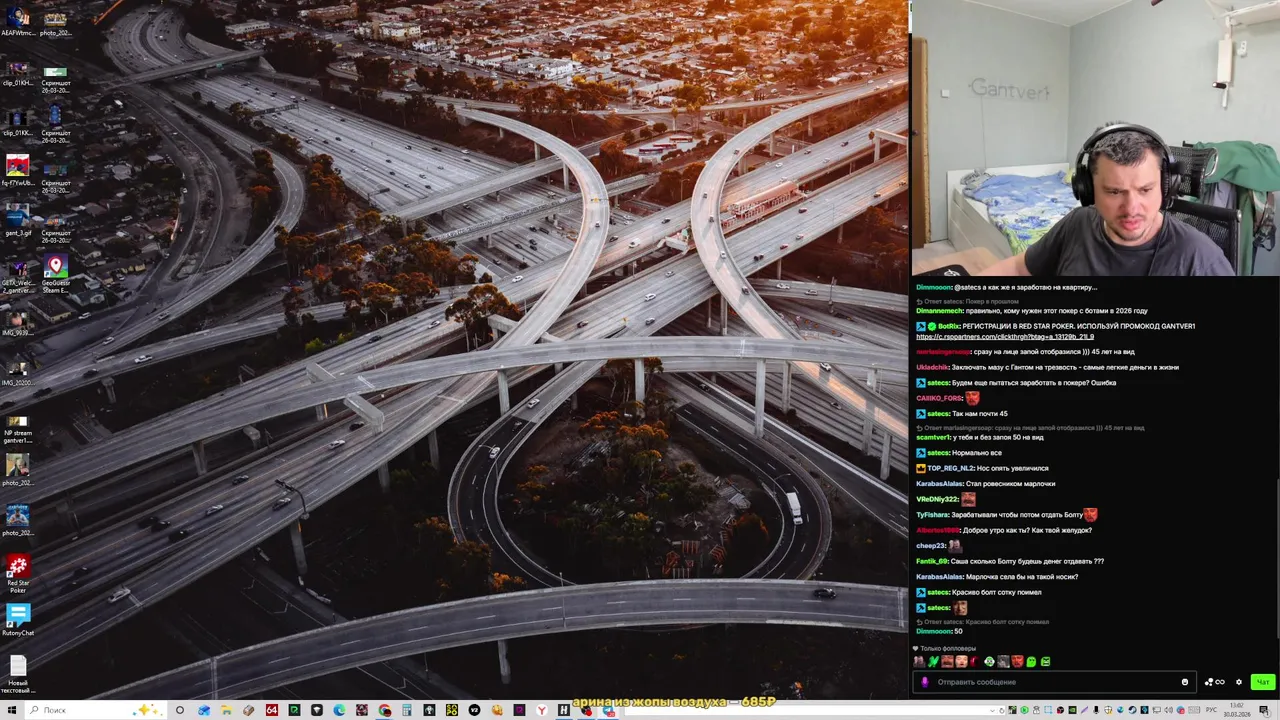The width and height of the screenshot is (1280, 720).
Task: Click the Cortana circle taskbar icon
Action: tap(180, 710)
